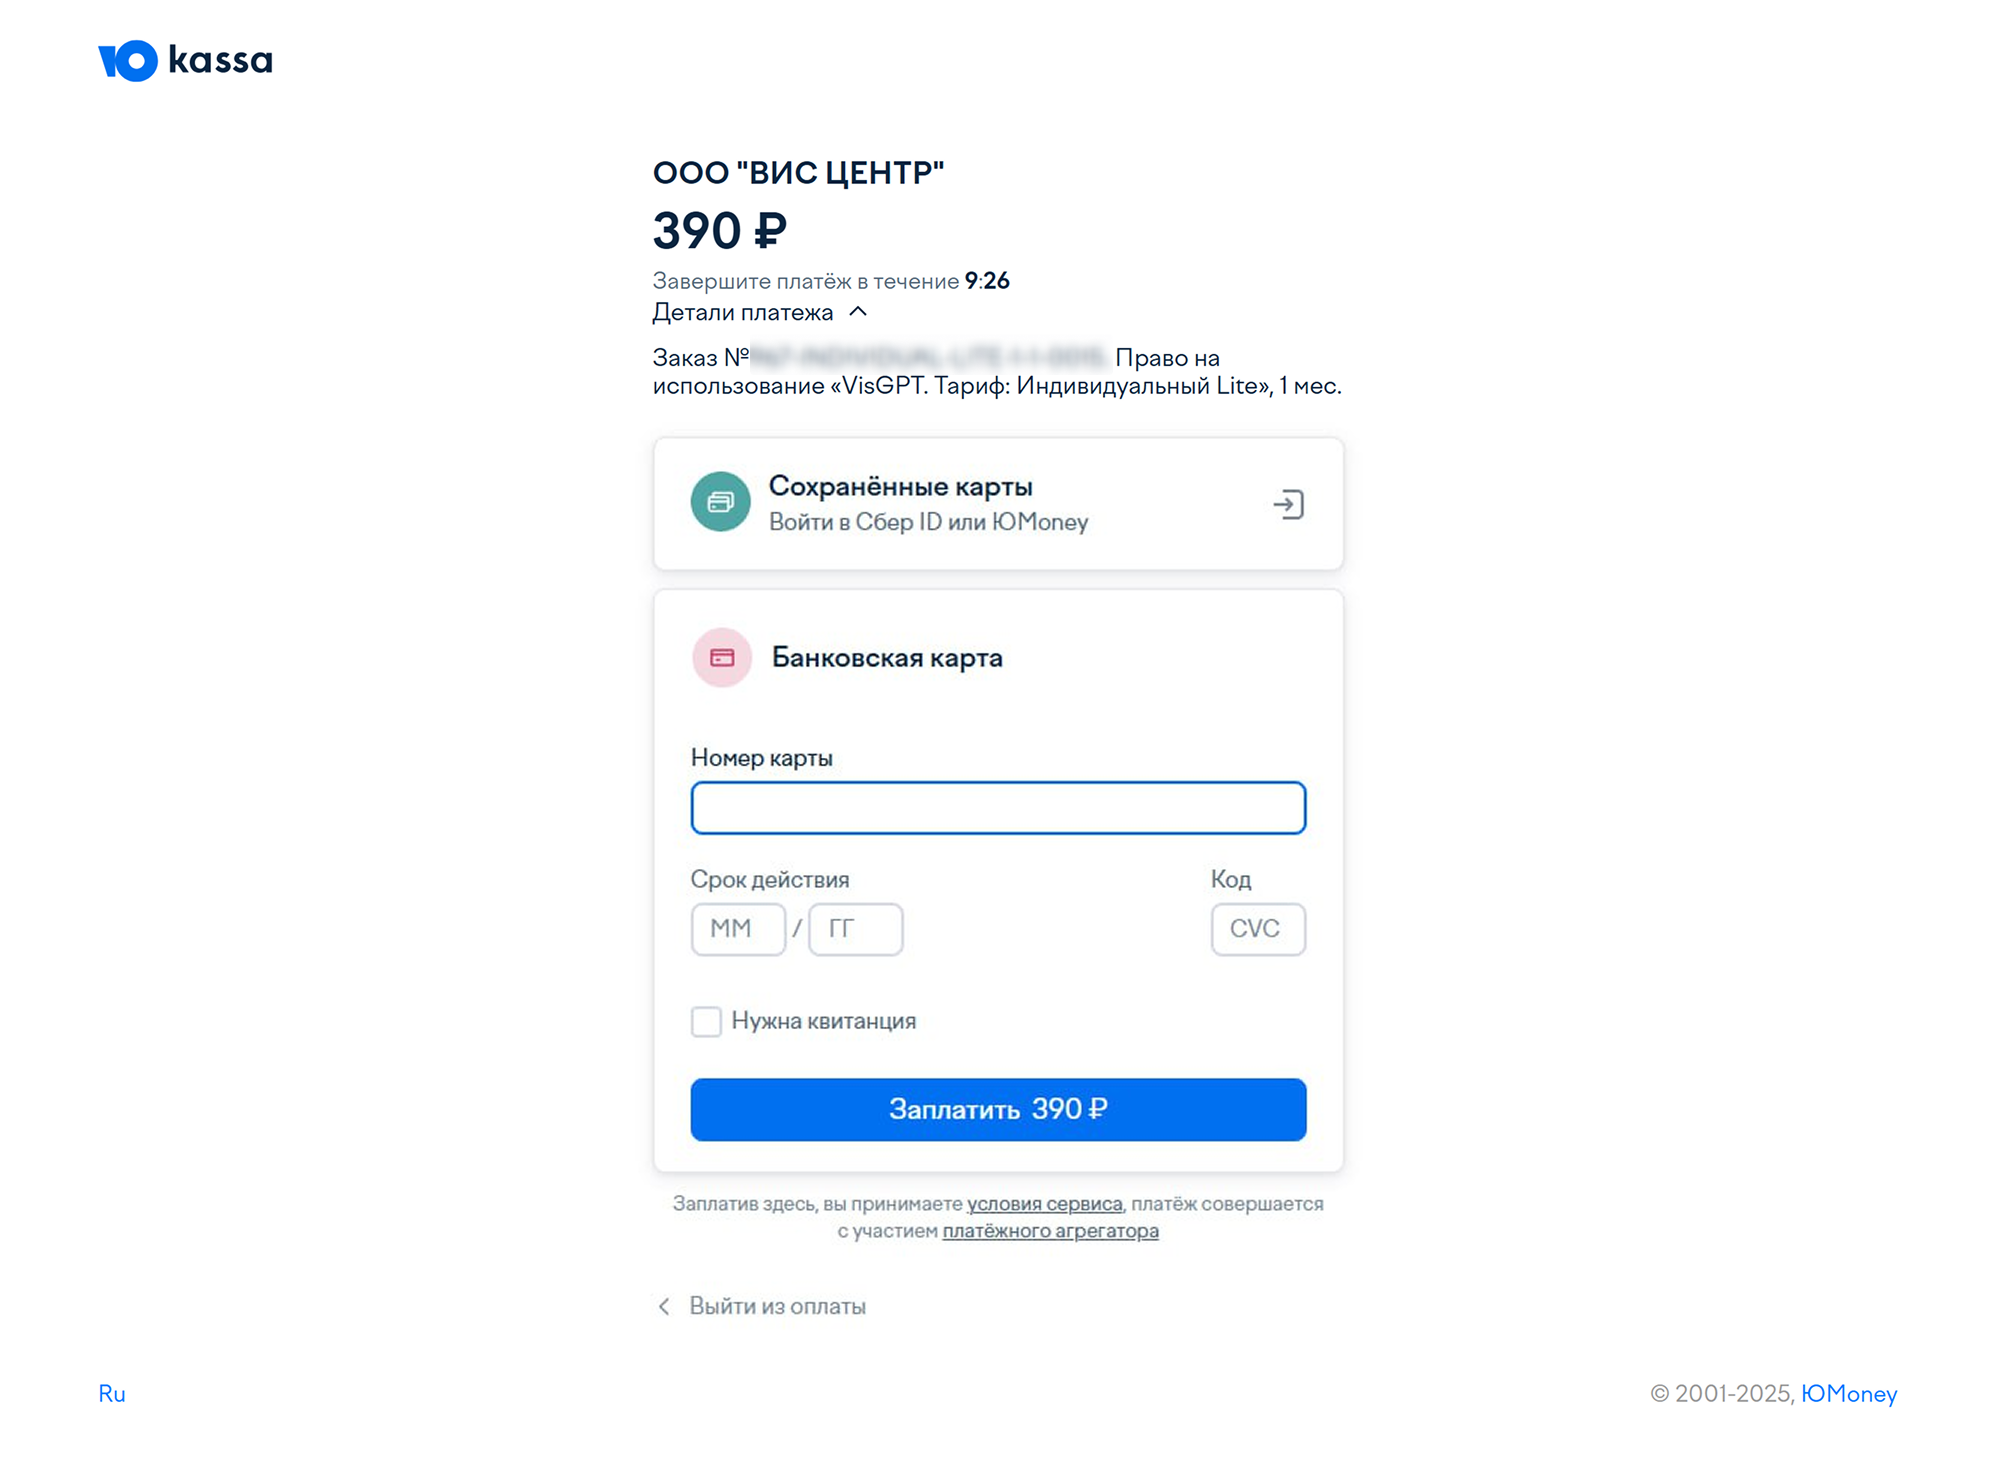Click the CVC code field
The width and height of the screenshot is (1995, 1467).
click(1258, 929)
